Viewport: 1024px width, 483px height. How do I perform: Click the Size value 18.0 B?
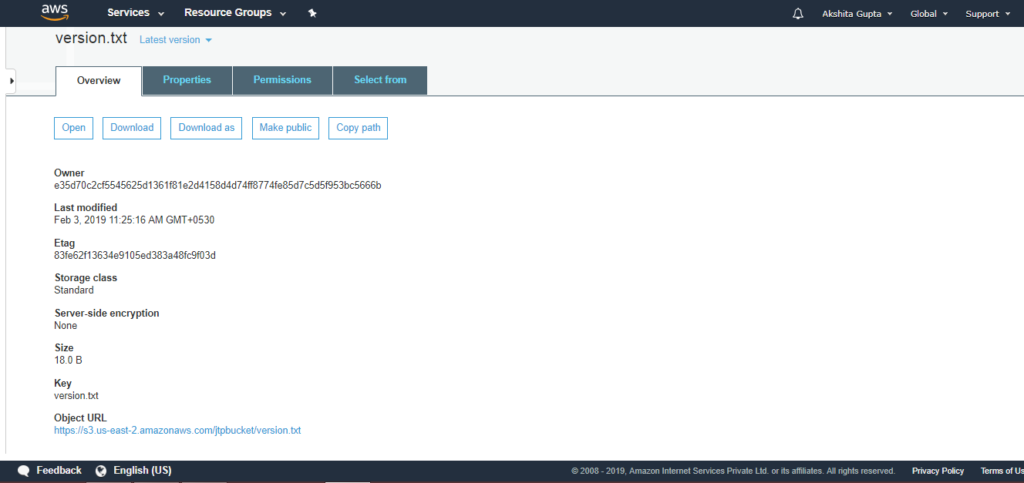tap(68, 360)
